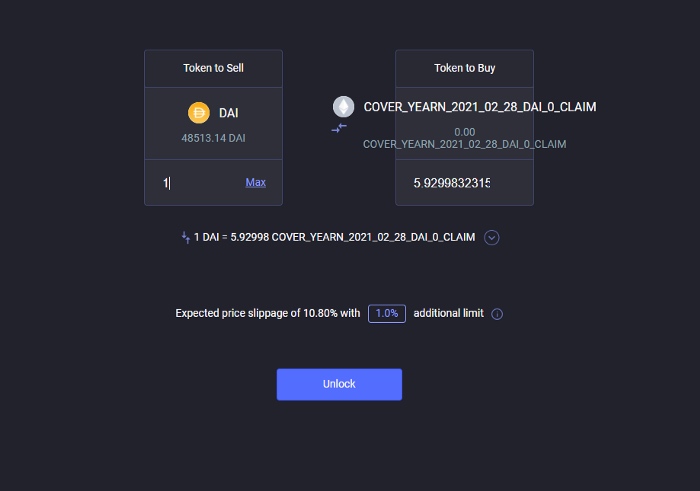Viewport: 700px width, 491px height.
Task: Click the Unlock button
Action: coord(339,384)
